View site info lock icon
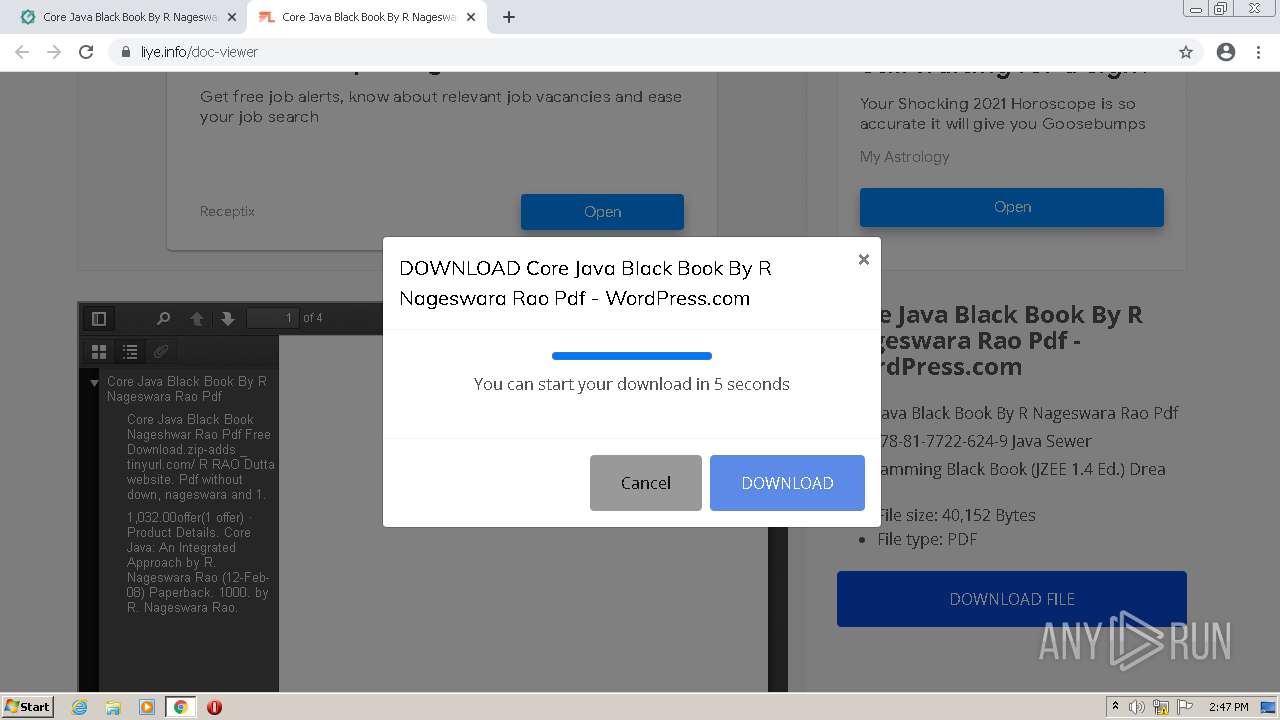Image resolution: width=1280 pixels, height=720 pixels. 126,52
